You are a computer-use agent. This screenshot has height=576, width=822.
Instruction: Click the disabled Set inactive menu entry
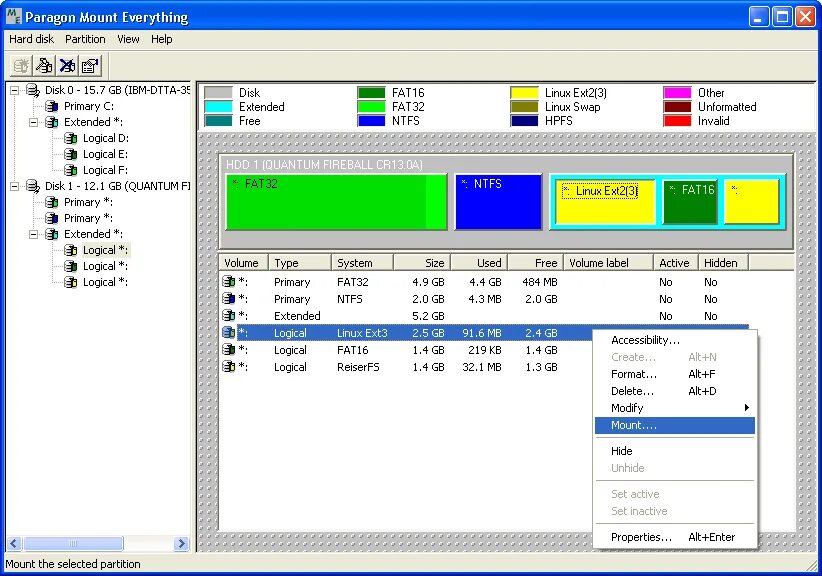(x=675, y=511)
